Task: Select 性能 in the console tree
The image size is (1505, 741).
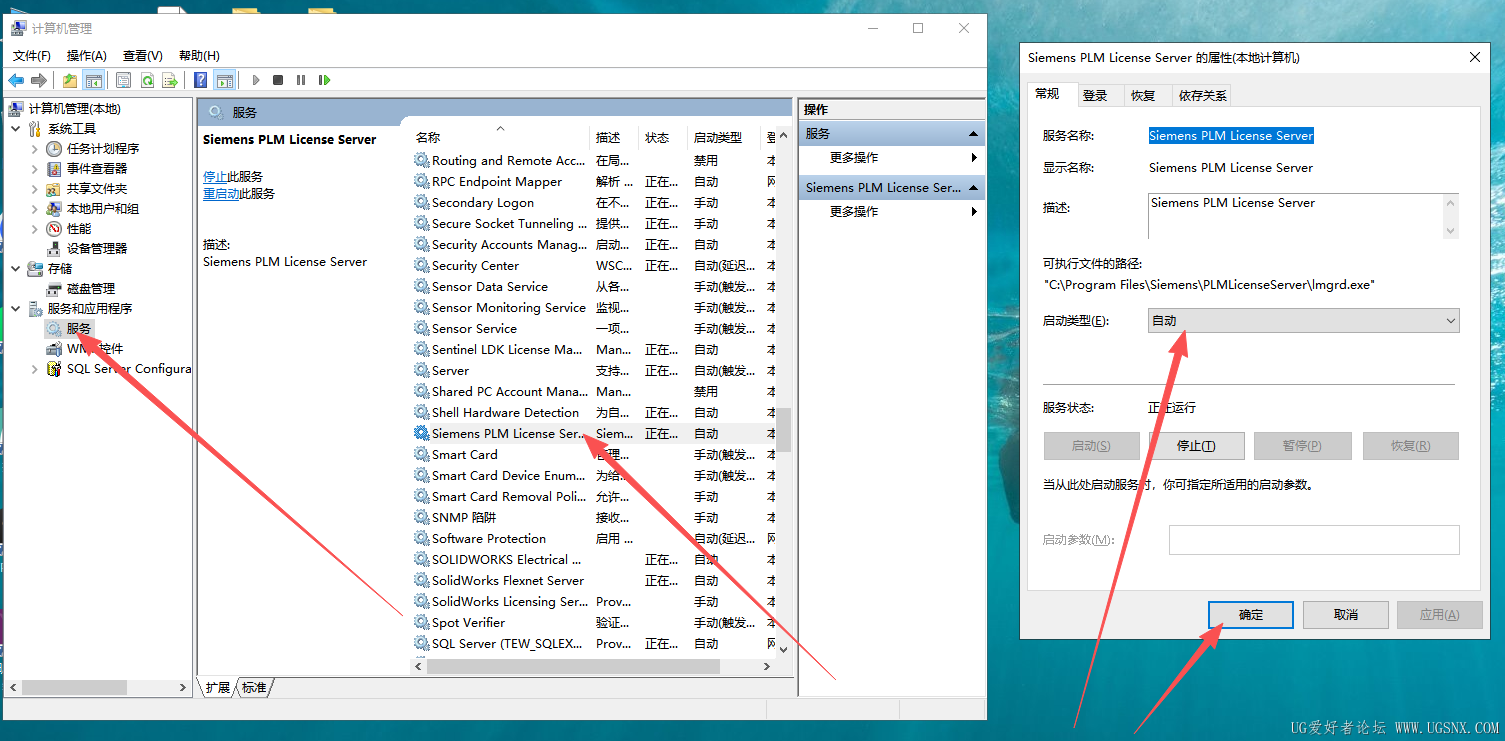Action: (79, 228)
